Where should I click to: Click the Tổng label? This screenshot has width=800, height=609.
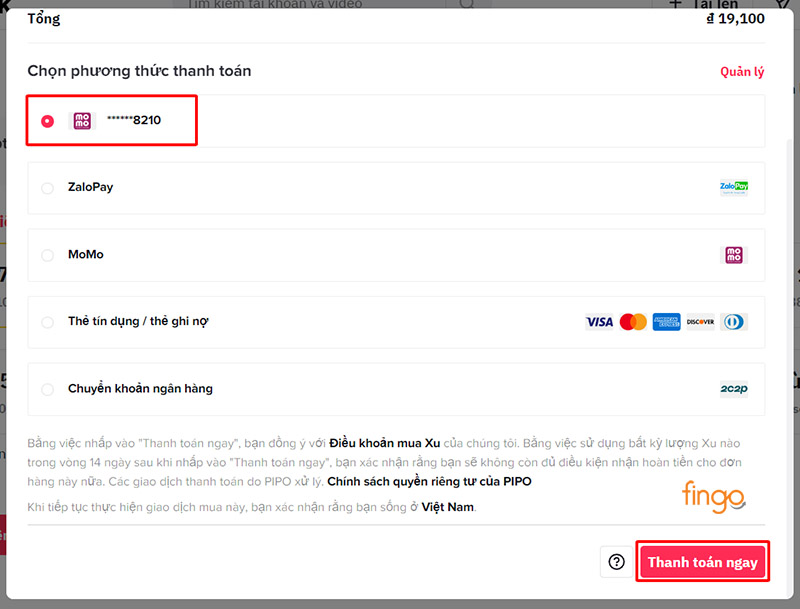pos(44,19)
